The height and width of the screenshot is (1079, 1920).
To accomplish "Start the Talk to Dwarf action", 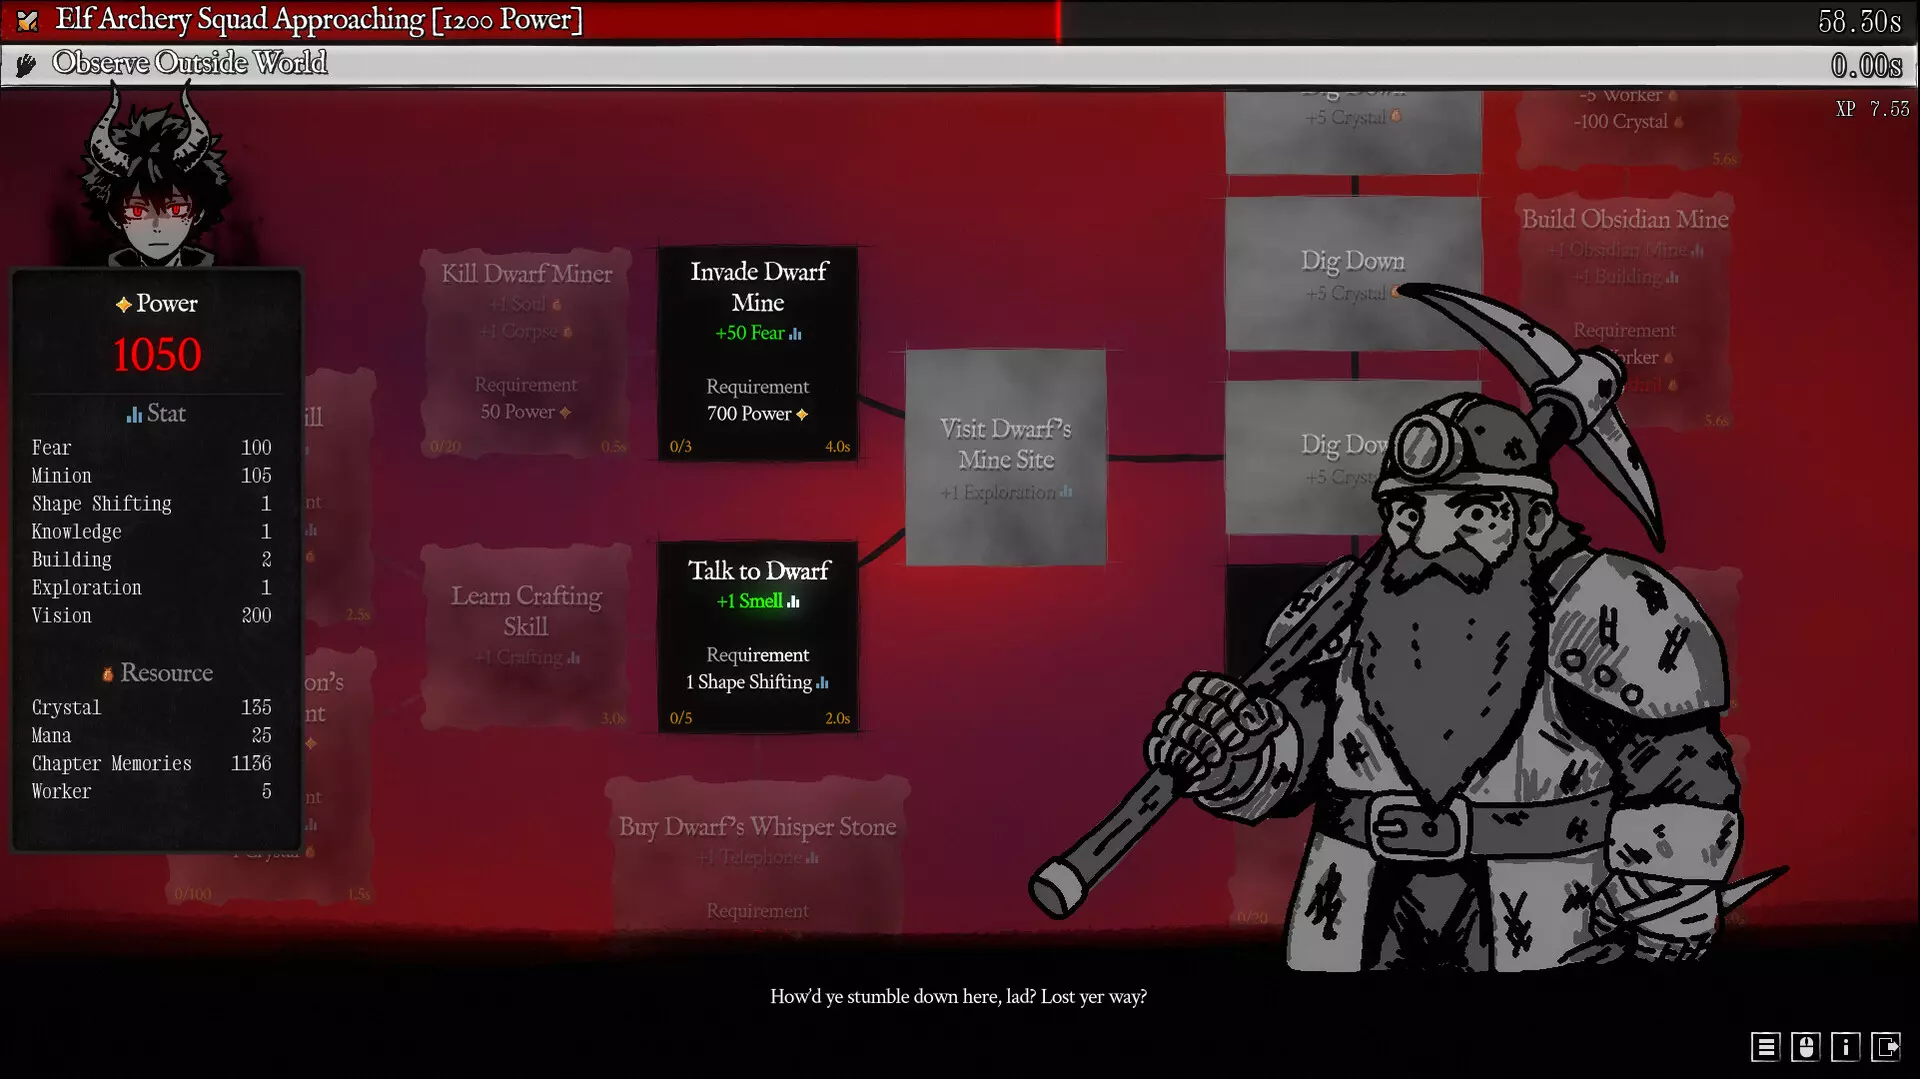I will [x=758, y=637].
